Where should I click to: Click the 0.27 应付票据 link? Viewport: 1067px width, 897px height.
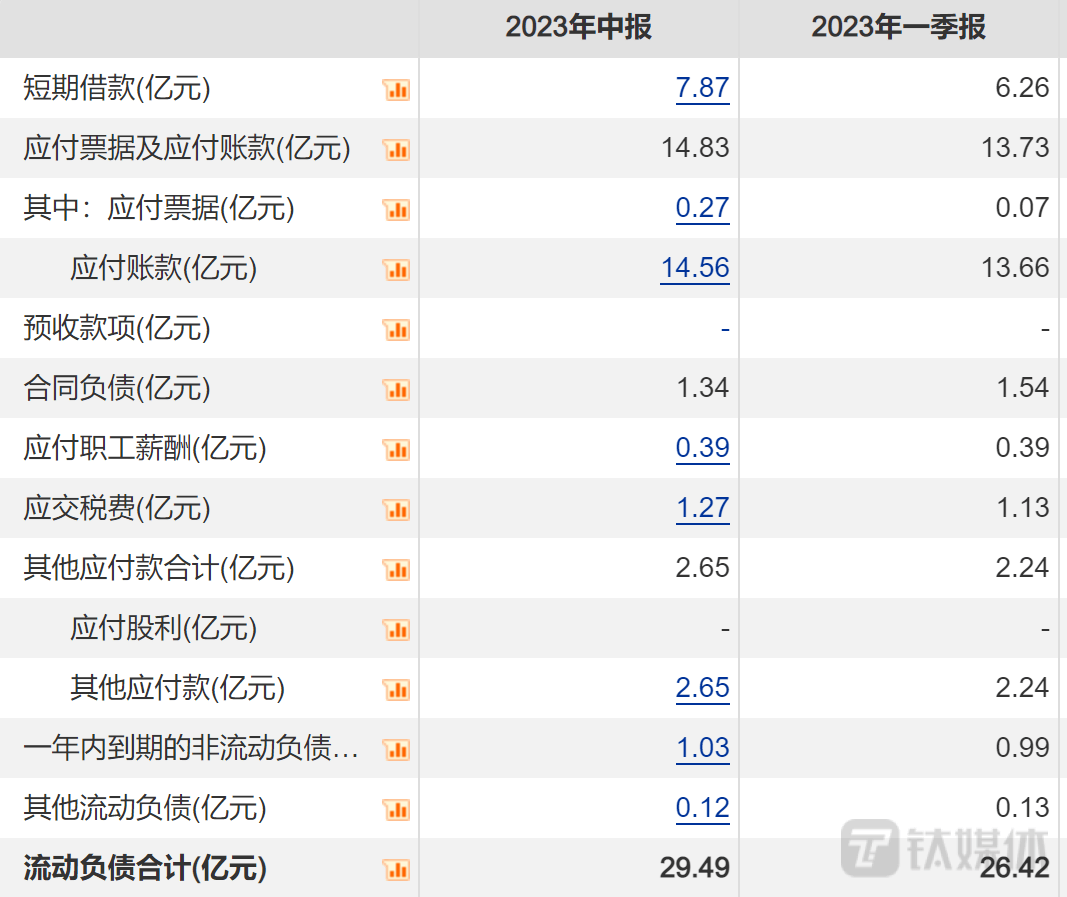click(x=702, y=208)
